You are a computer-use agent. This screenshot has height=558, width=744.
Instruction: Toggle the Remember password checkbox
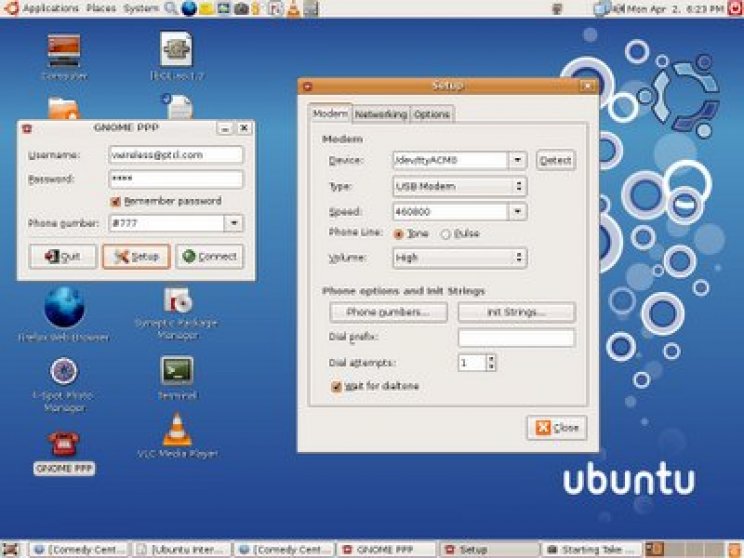pos(115,202)
